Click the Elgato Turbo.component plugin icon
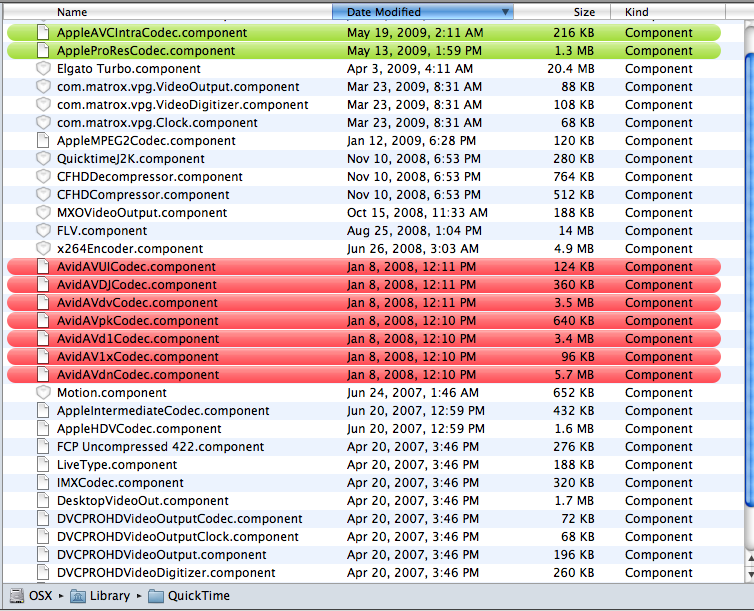This screenshot has height=611, width=754. tap(43, 69)
